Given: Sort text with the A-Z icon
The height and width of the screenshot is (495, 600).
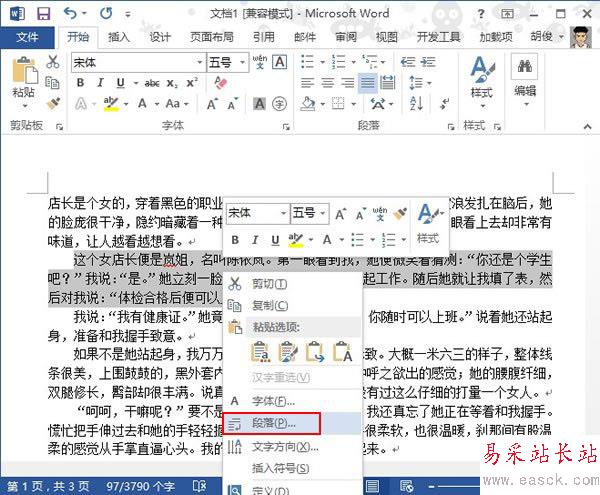Looking at the screenshot, I should 416,103.
